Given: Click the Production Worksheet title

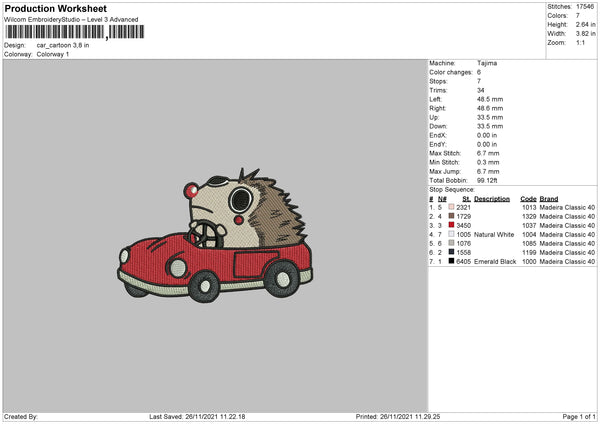Looking at the screenshot, I should tap(55, 8).
